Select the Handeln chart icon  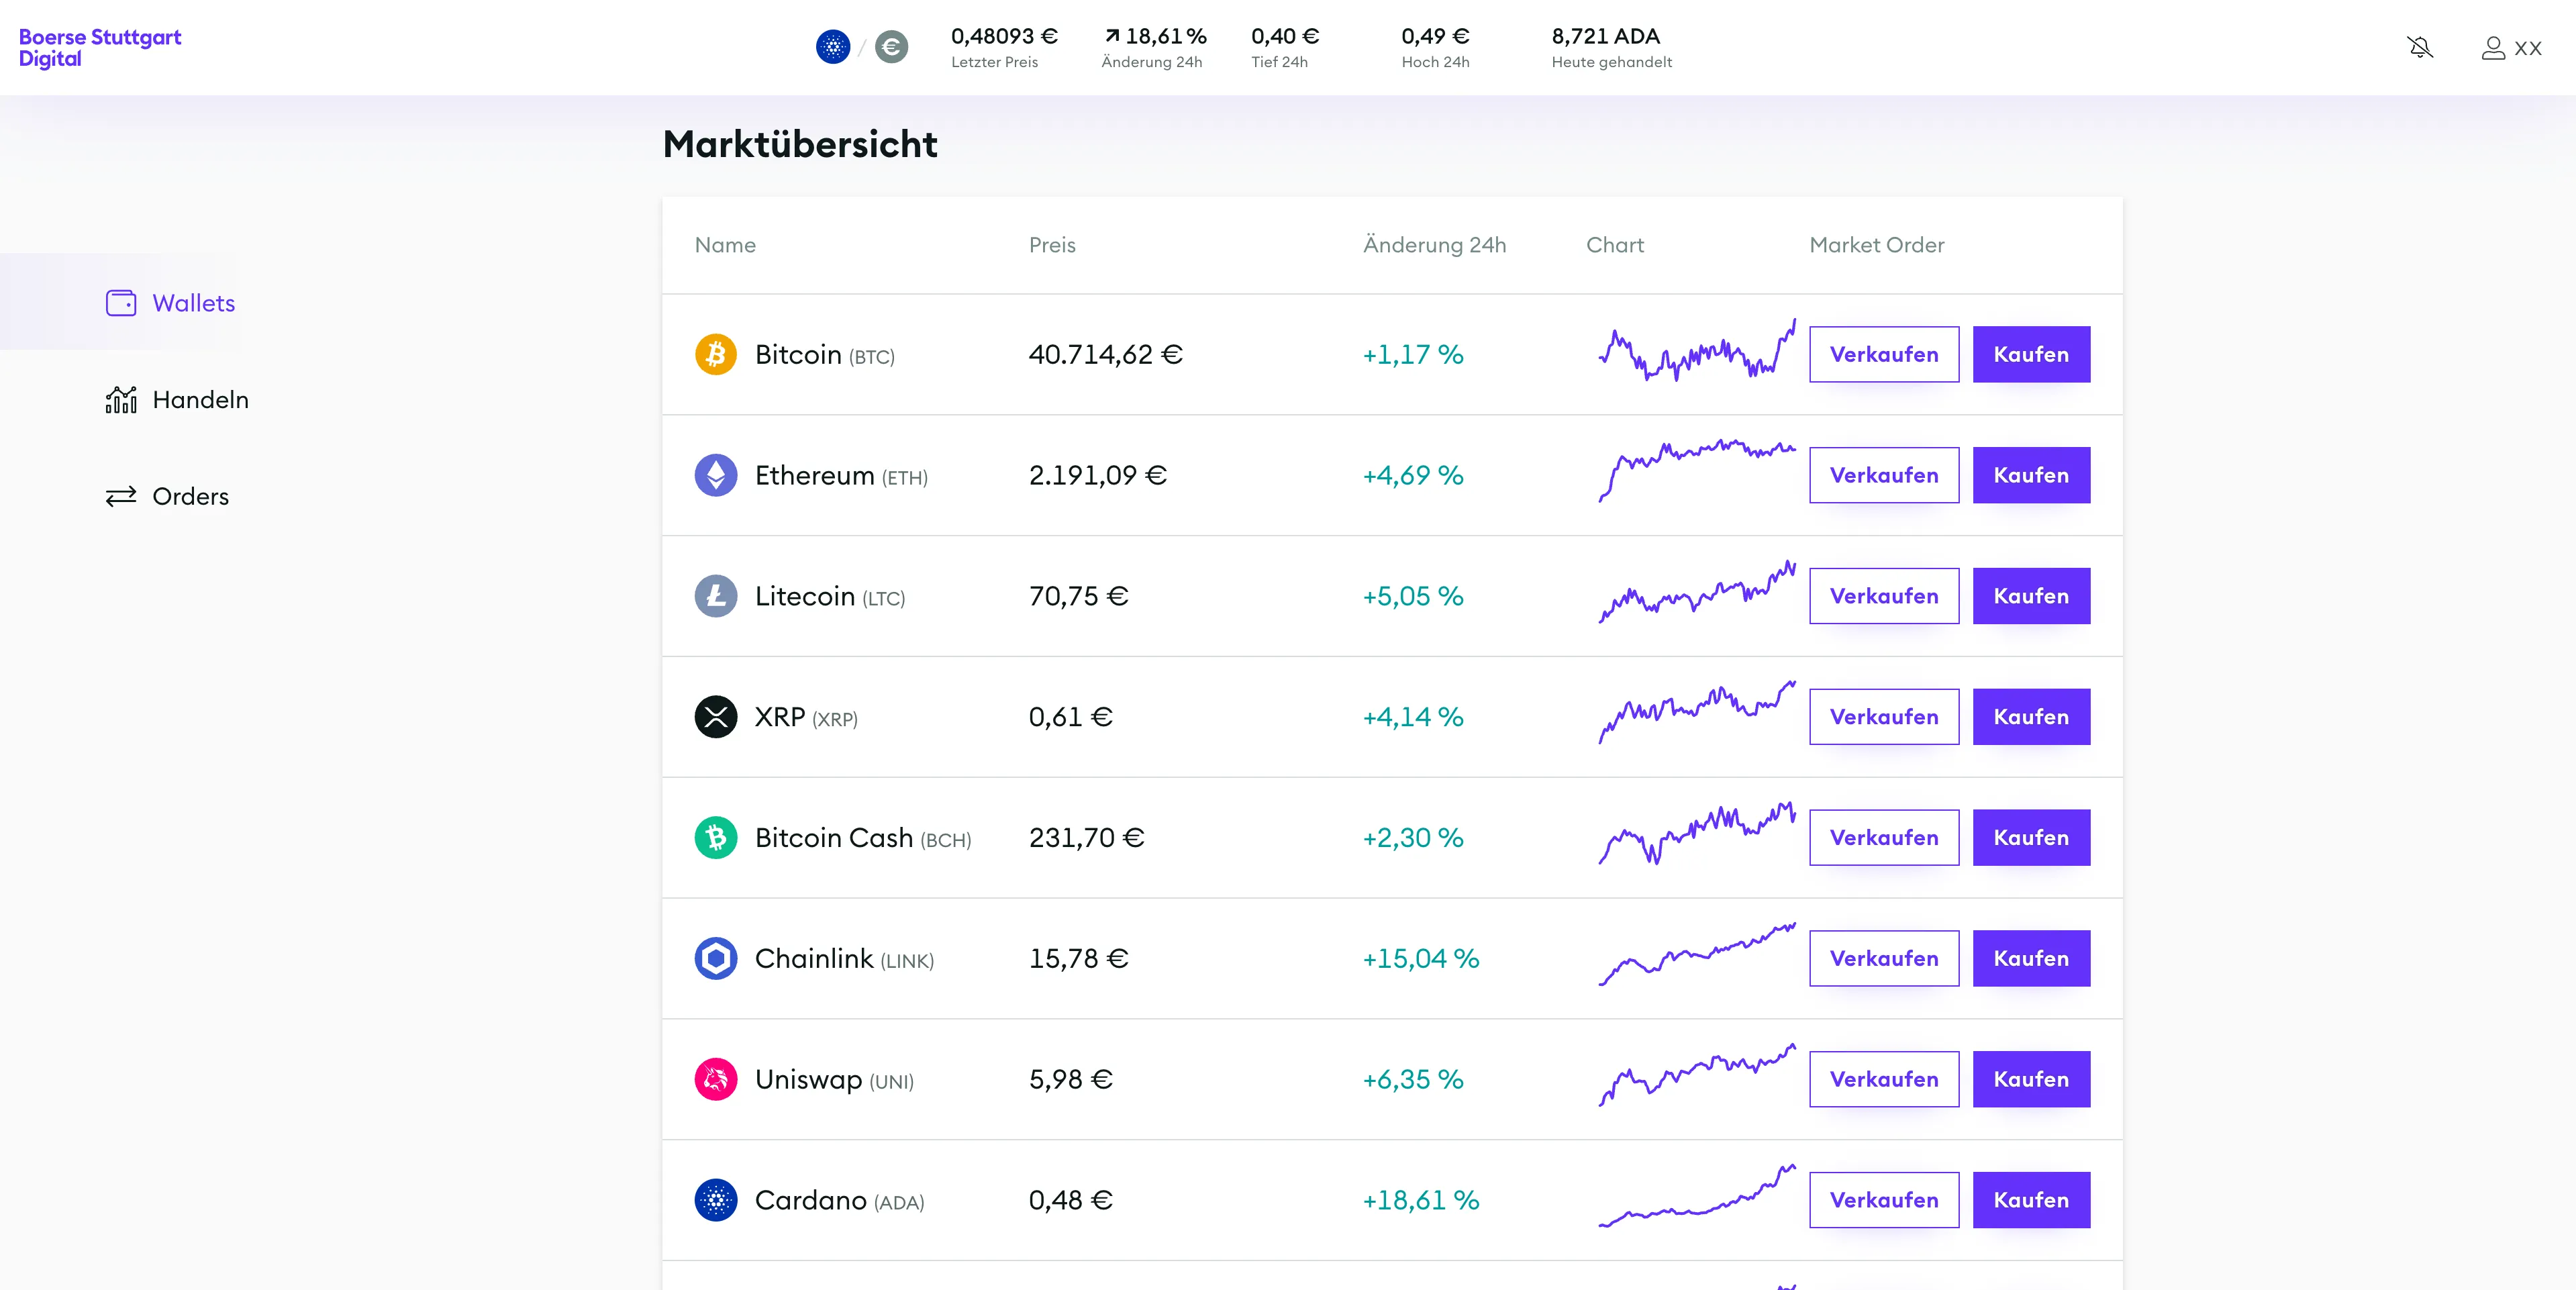click(120, 399)
